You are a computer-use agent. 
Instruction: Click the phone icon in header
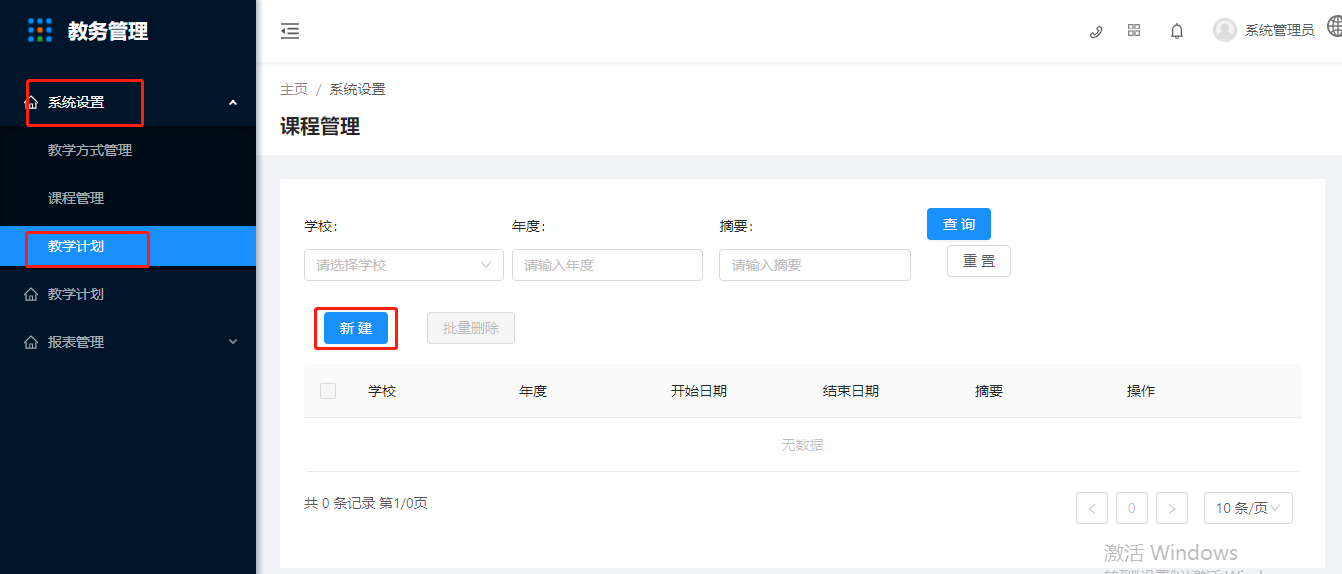coord(1096,31)
